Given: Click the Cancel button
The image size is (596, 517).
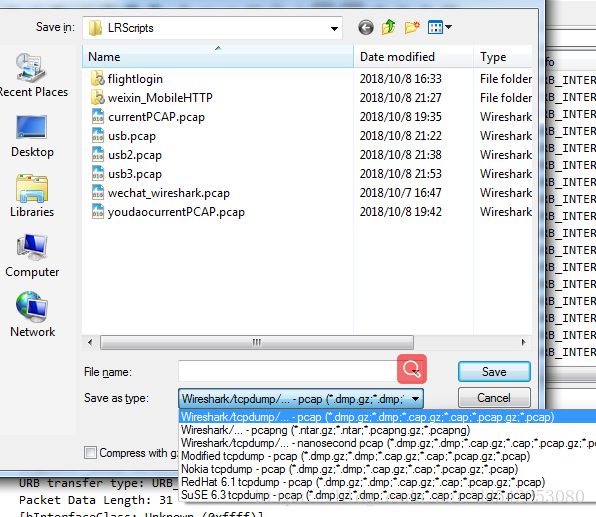Looking at the screenshot, I should 494,398.
